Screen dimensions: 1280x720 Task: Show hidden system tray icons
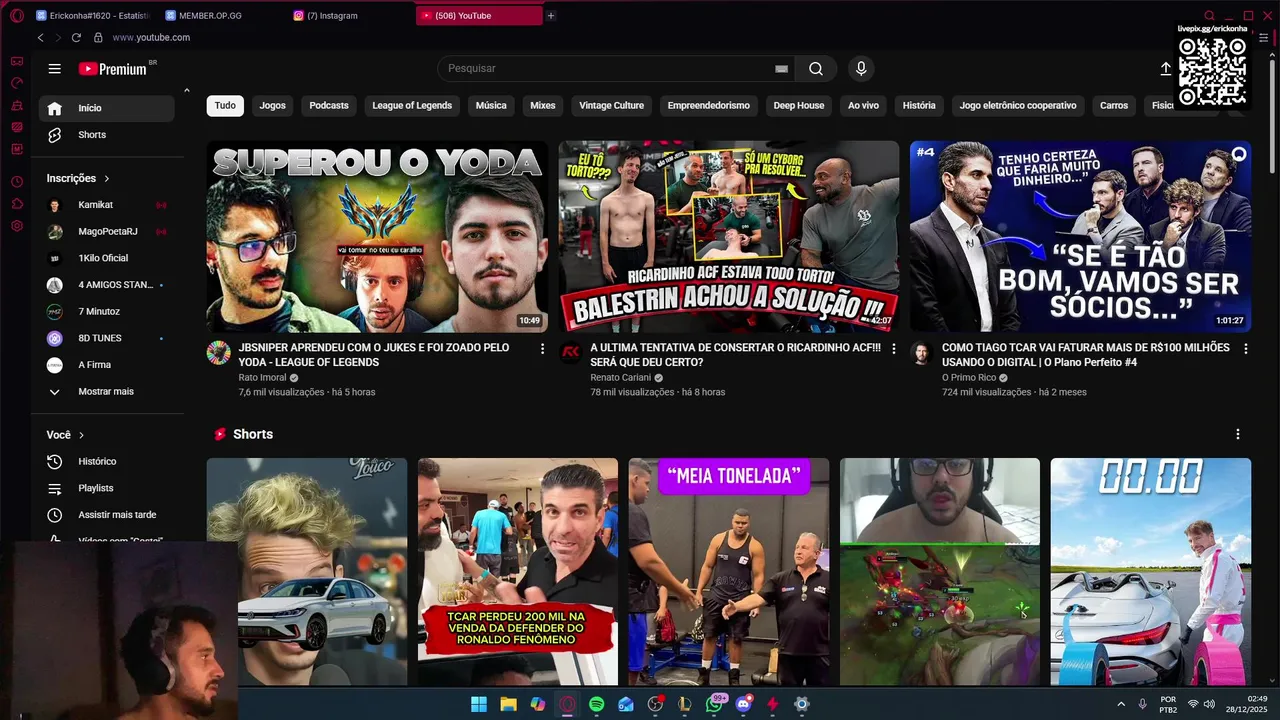(x=1120, y=704)
